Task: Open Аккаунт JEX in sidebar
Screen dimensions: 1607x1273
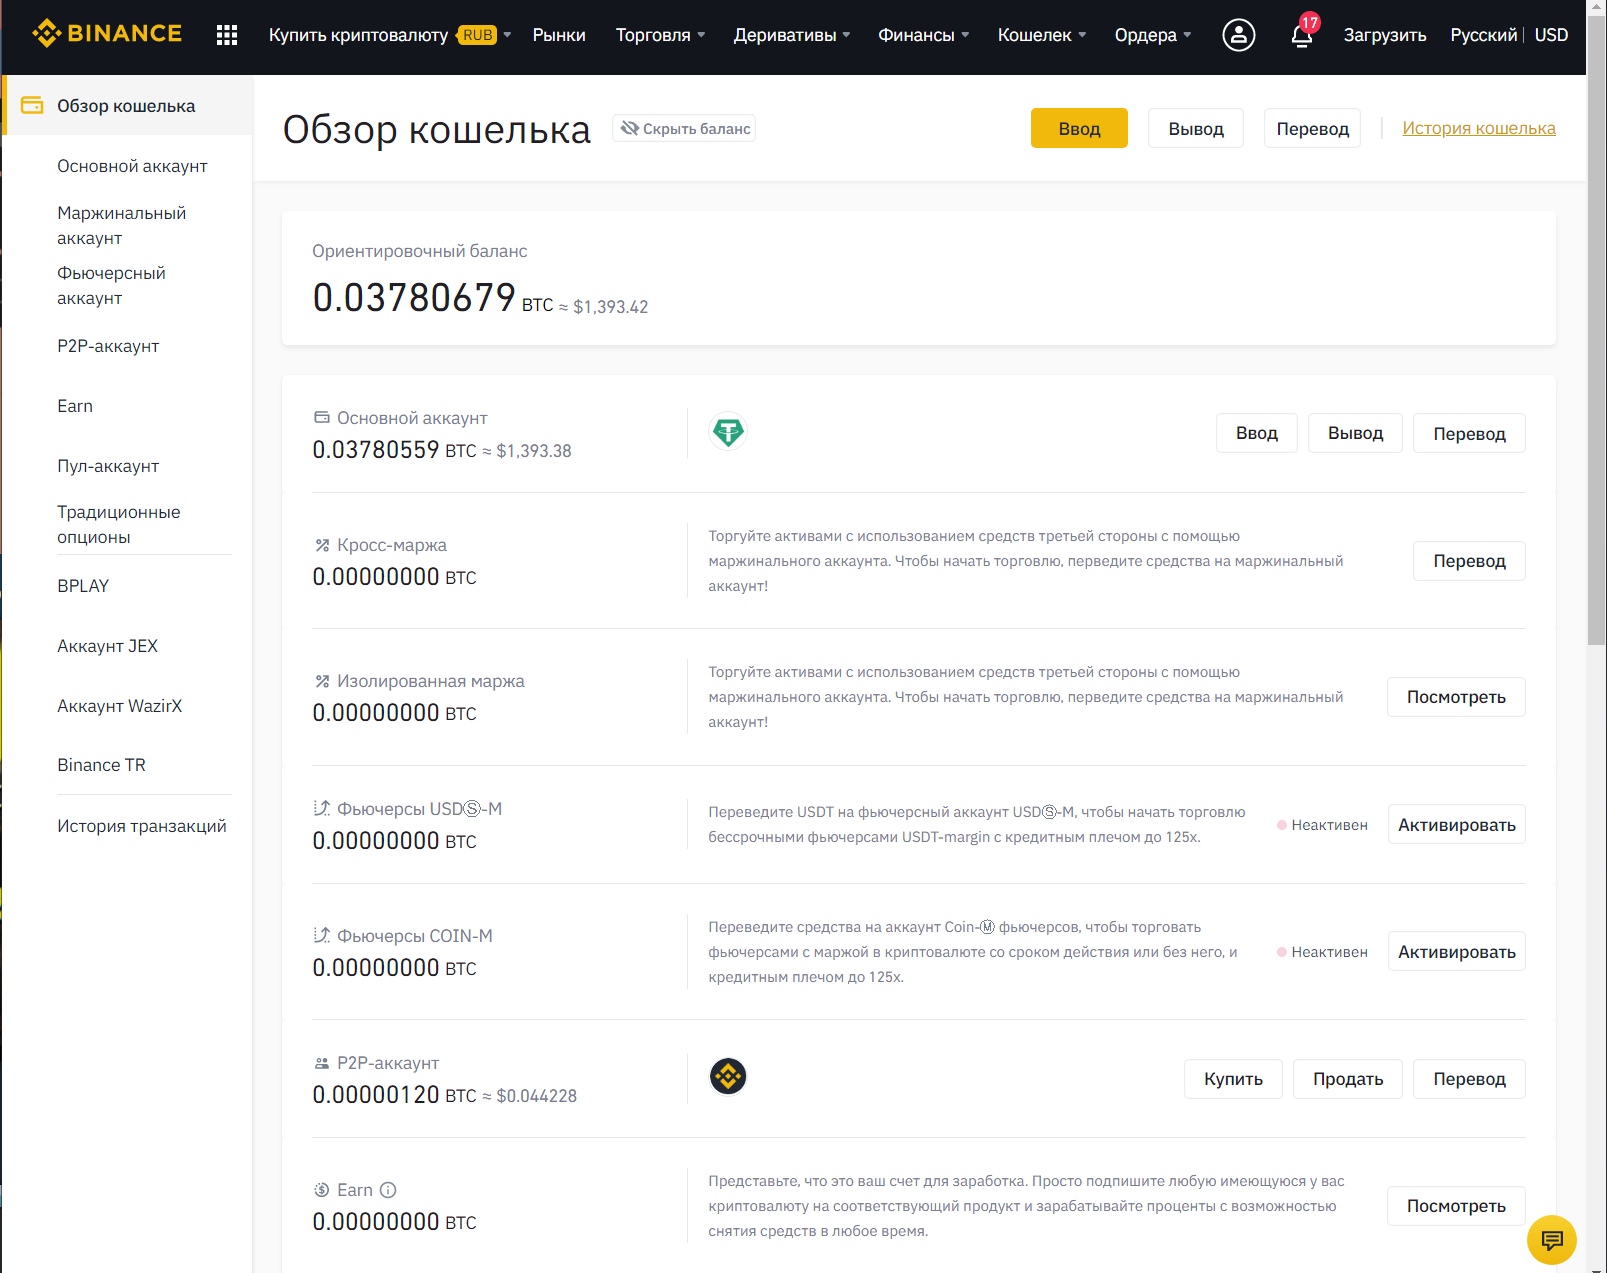Action: (107, 646)
